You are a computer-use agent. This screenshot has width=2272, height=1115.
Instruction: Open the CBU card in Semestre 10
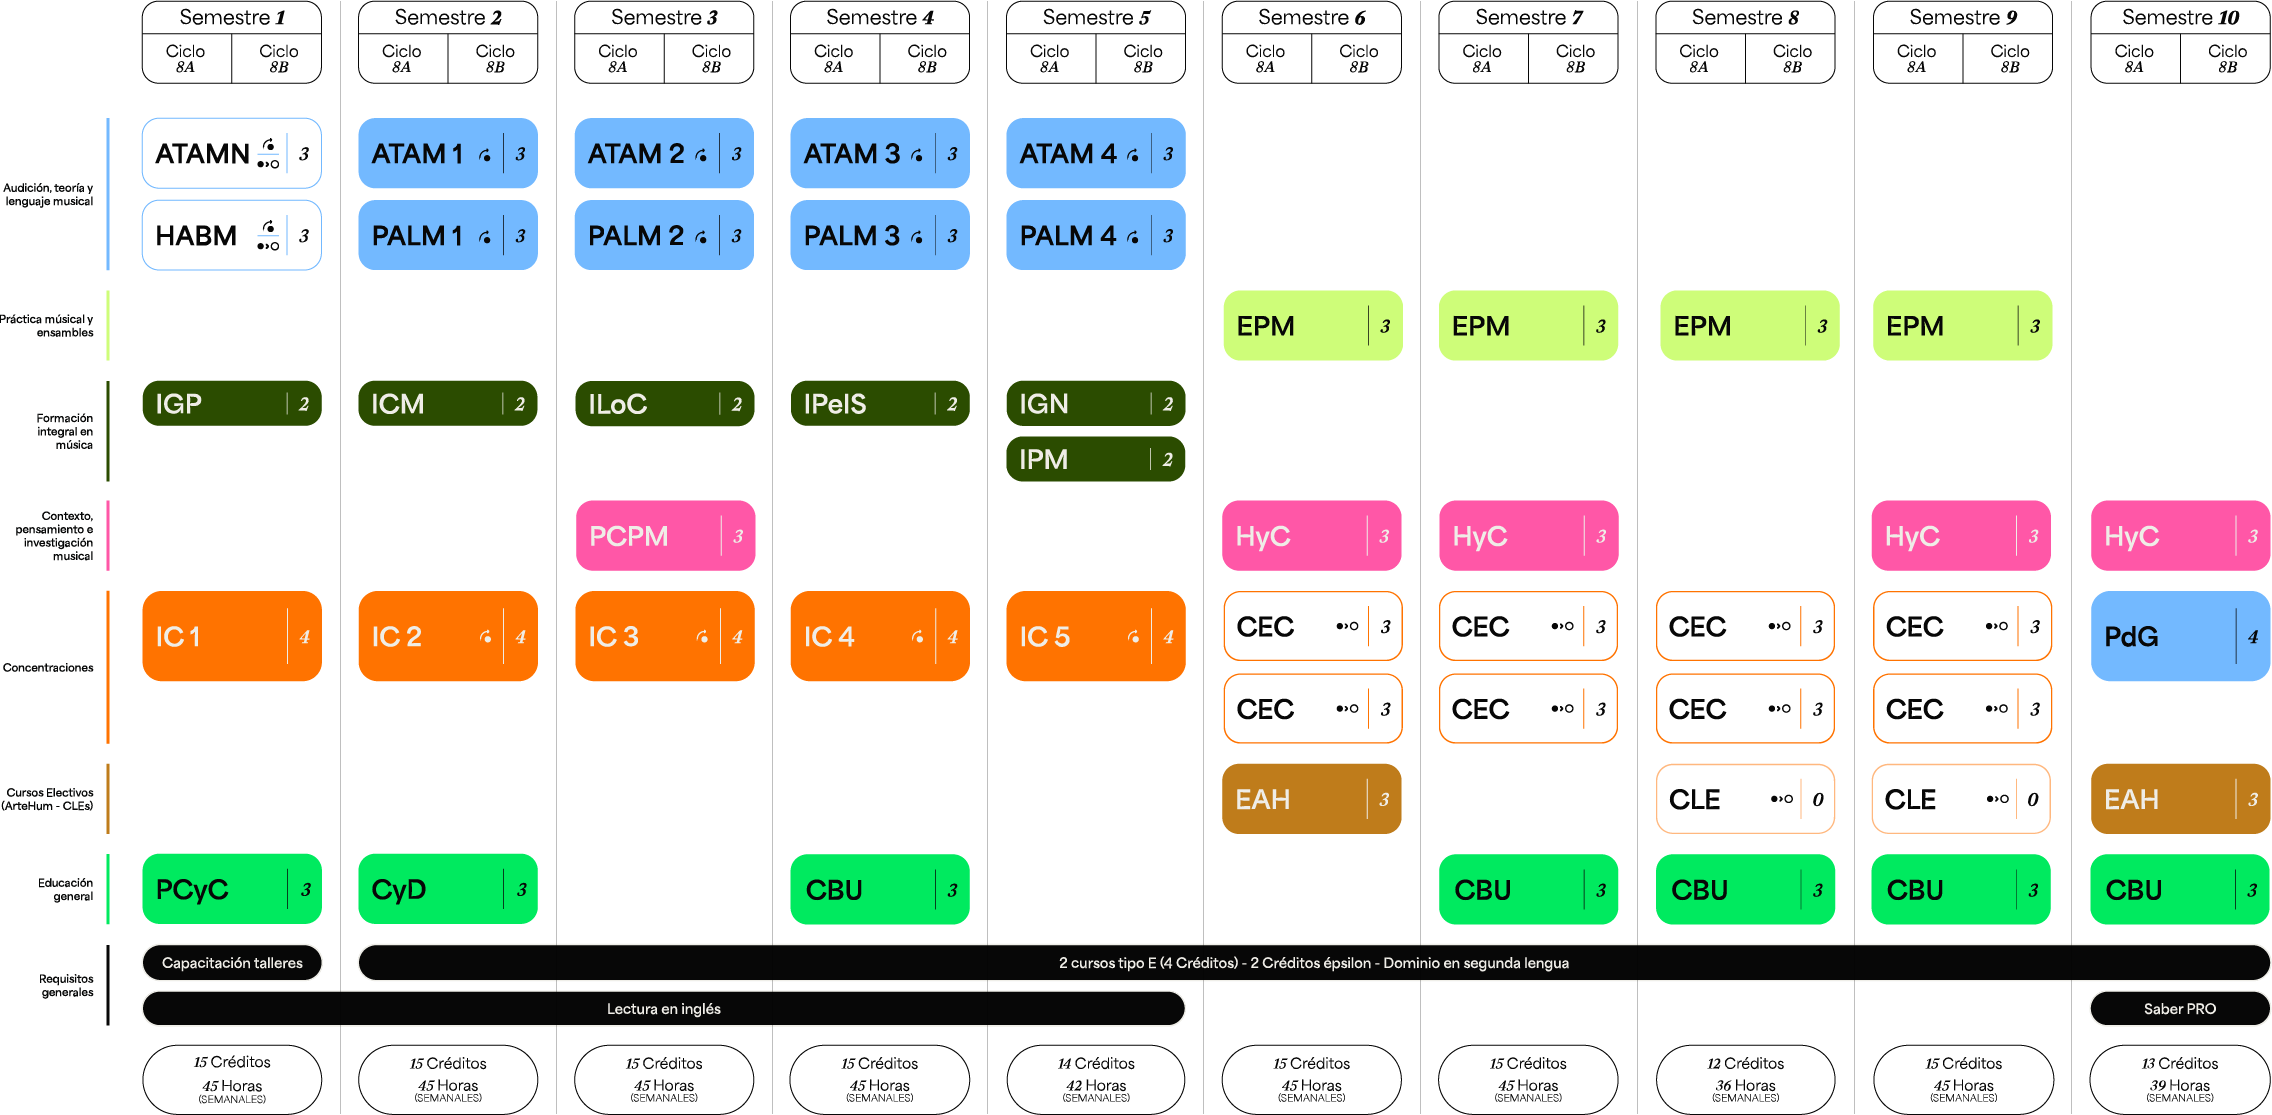(2180, 889)
